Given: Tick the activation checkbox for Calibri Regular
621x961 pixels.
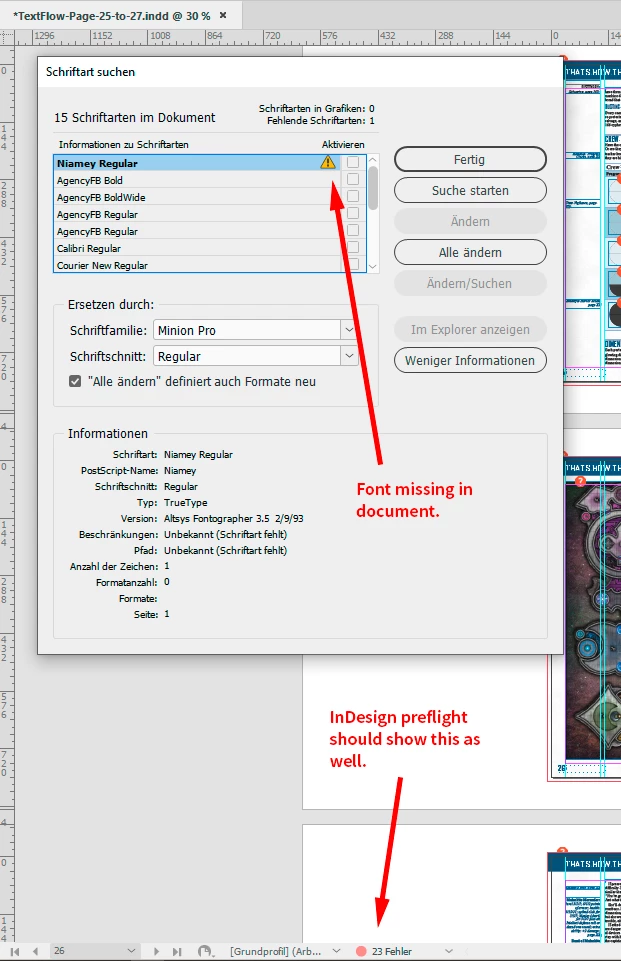Looking at the screenshot, I should 352,247.
